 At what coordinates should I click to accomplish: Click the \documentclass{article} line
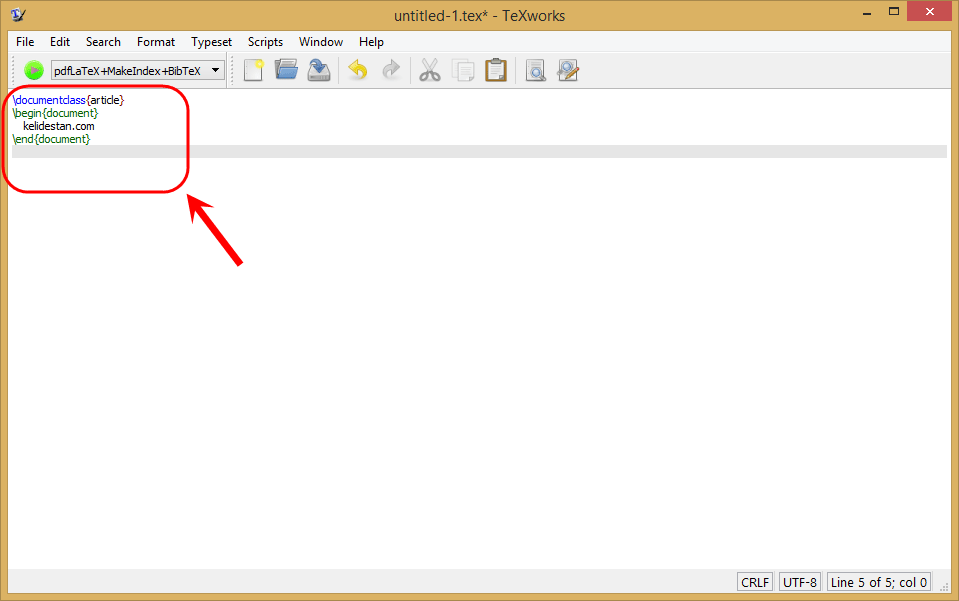point(68,100)
